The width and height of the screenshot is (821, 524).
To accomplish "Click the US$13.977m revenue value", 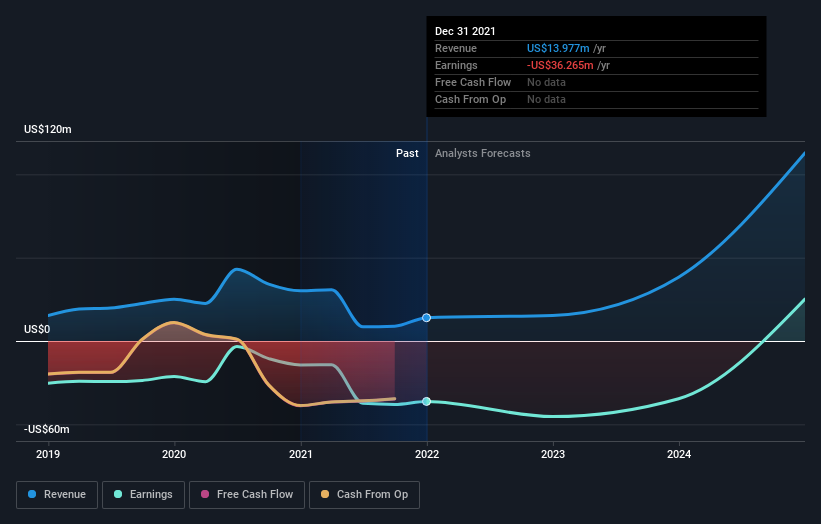I will pyautogui.click(x=558, y=48).
